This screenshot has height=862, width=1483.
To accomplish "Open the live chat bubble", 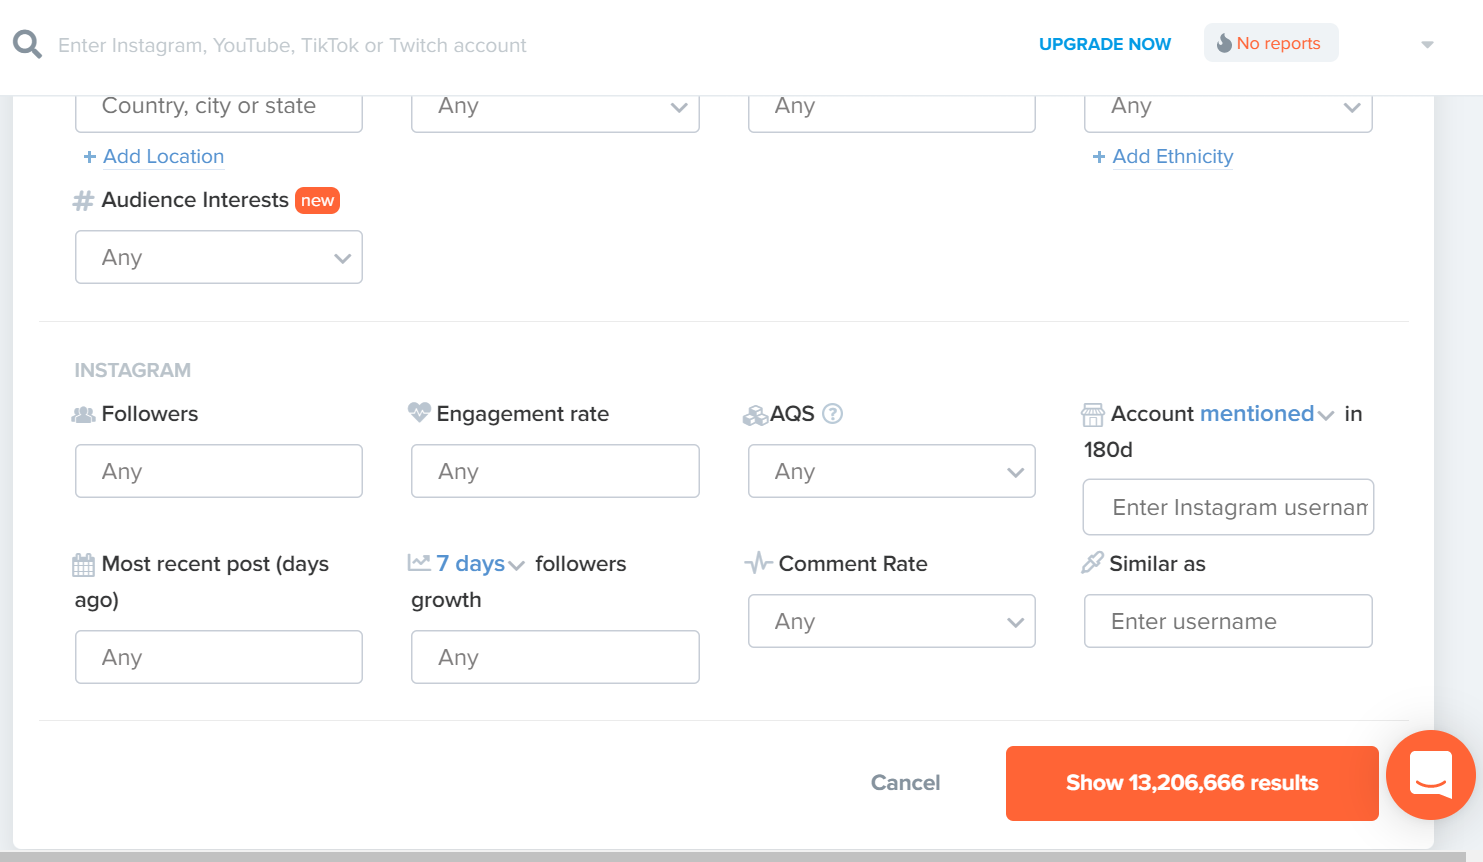I will click(1430, 775).
